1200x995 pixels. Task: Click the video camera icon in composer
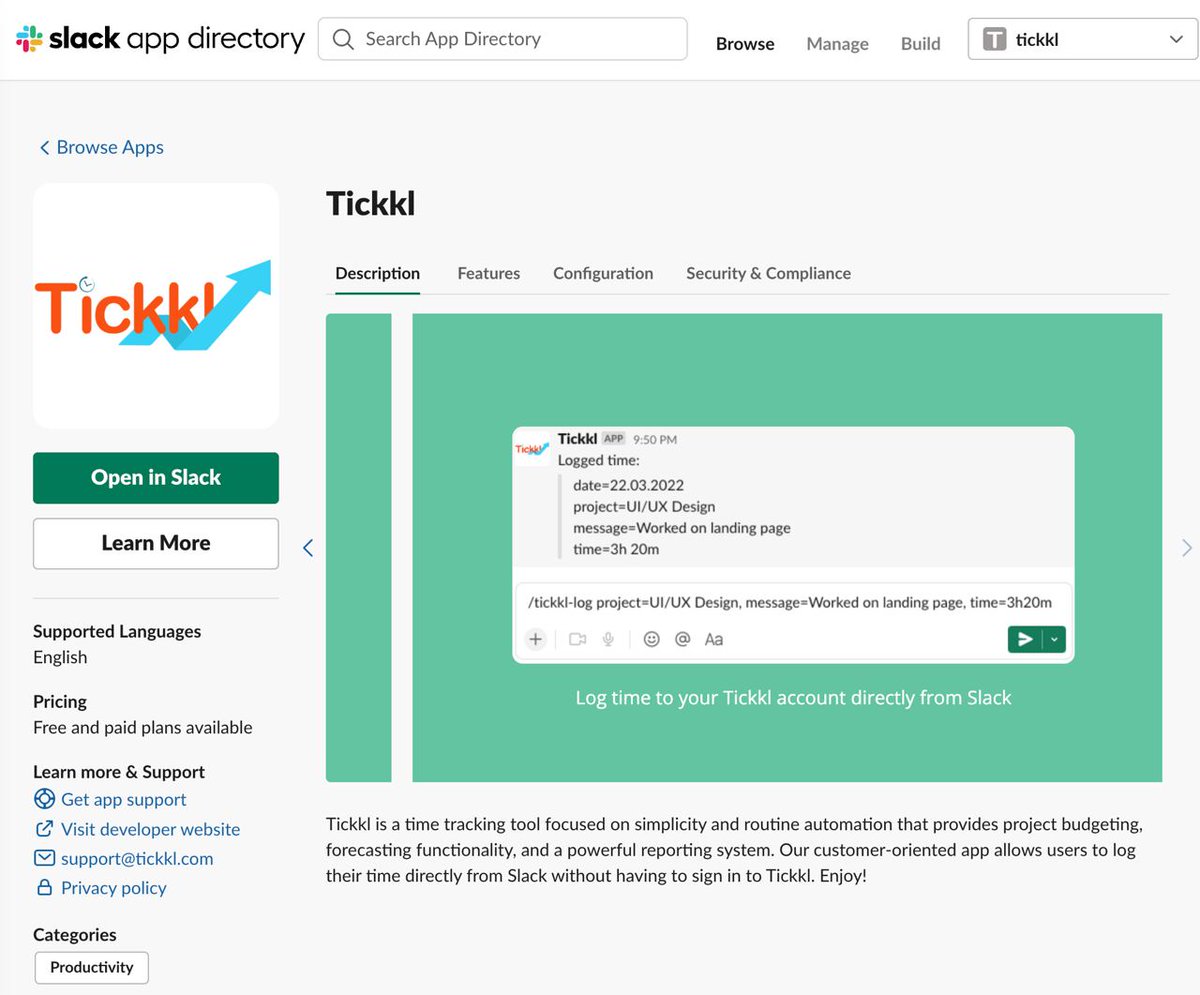pyautogui.click(x=577, y=639)
